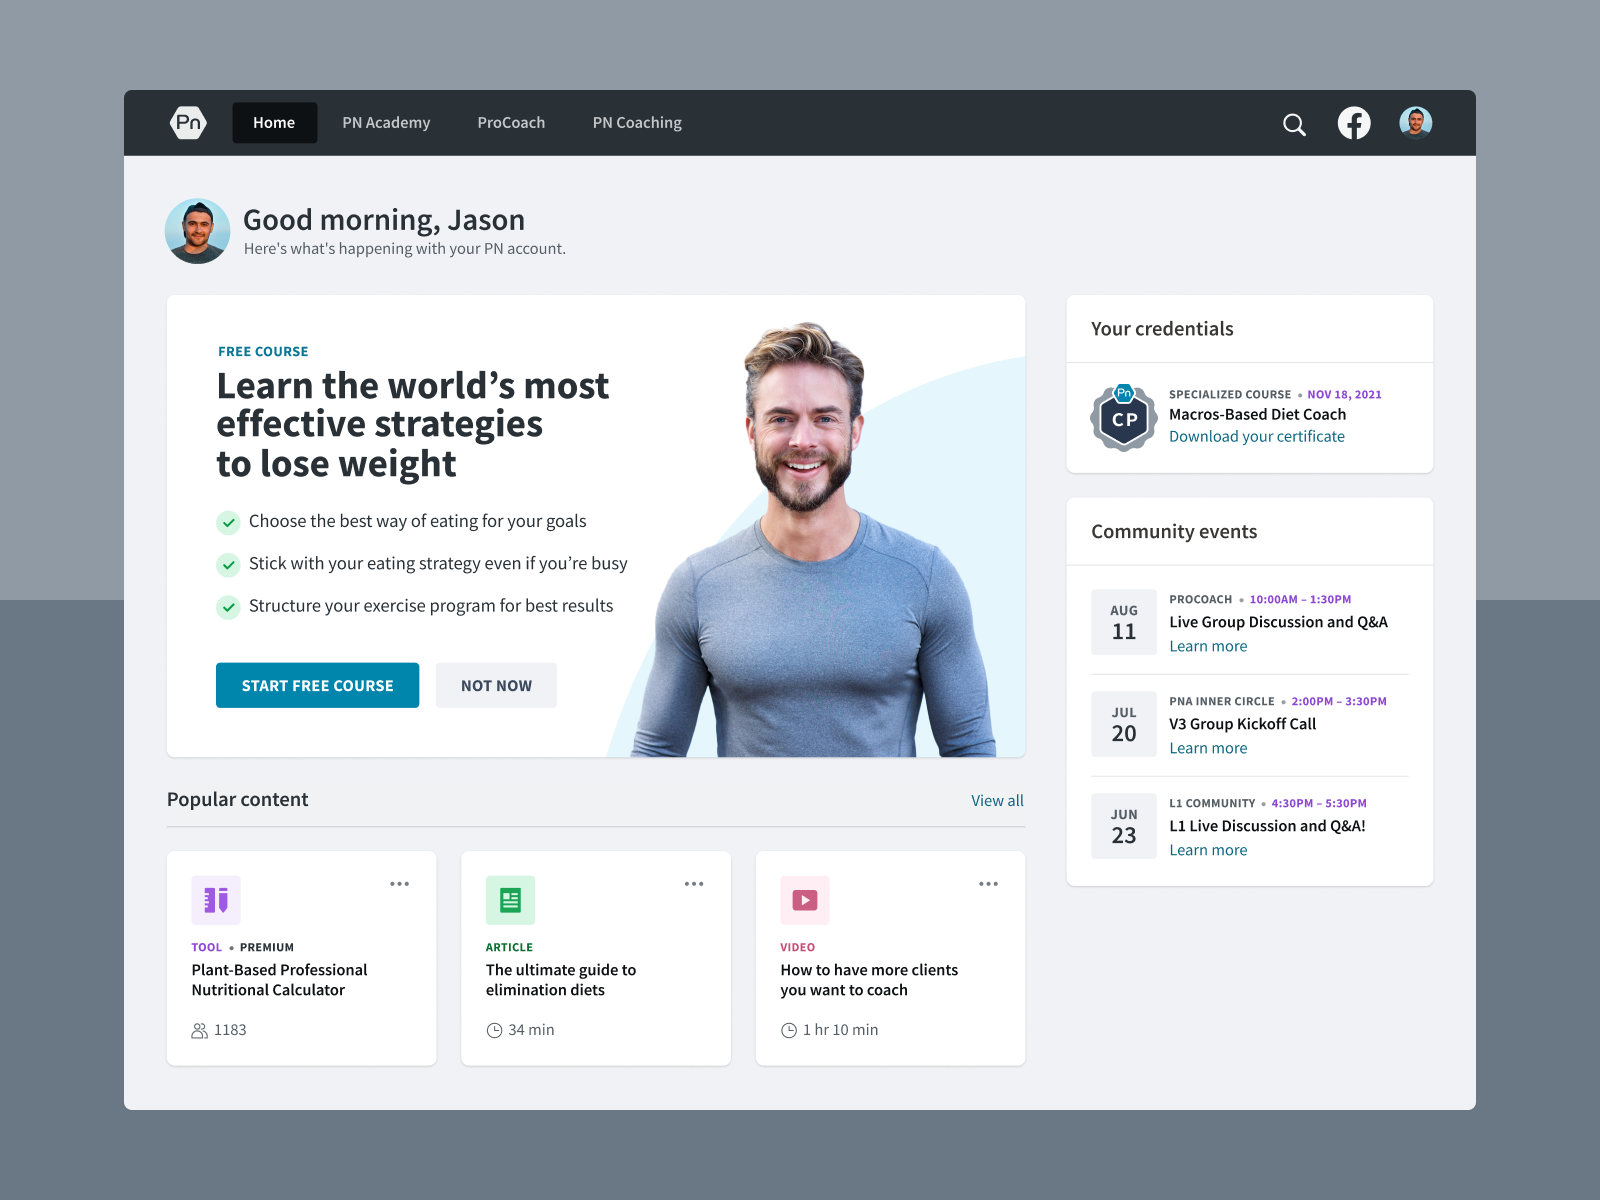Click the PN logo in the navigation bar
This screenshot has height=1200, width=1600.
click(x=188, y=122)
